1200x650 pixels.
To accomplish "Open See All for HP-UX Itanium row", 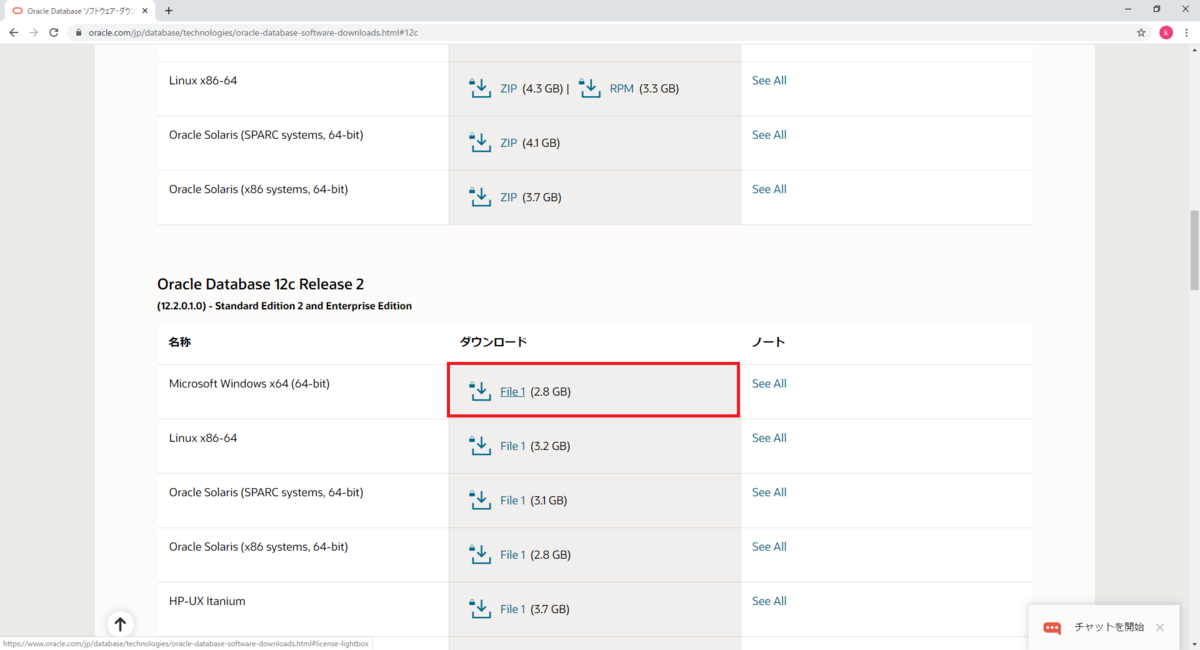I will tap(769, 601).
